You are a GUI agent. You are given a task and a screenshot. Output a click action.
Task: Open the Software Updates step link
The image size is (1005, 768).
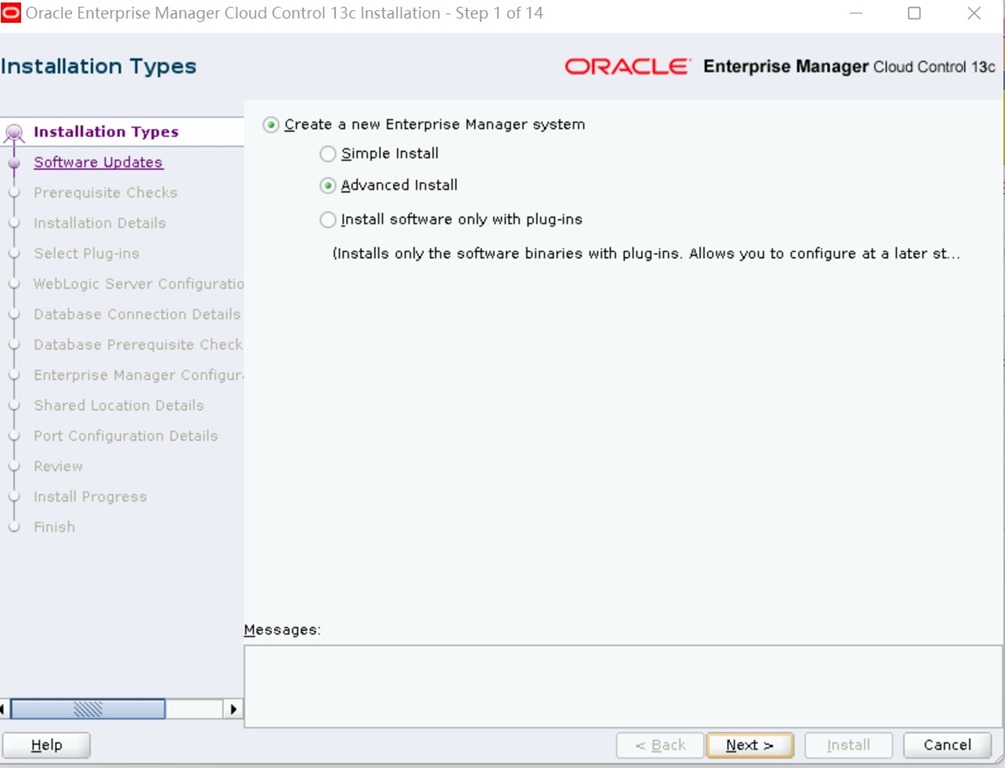[x=98, y=162]
